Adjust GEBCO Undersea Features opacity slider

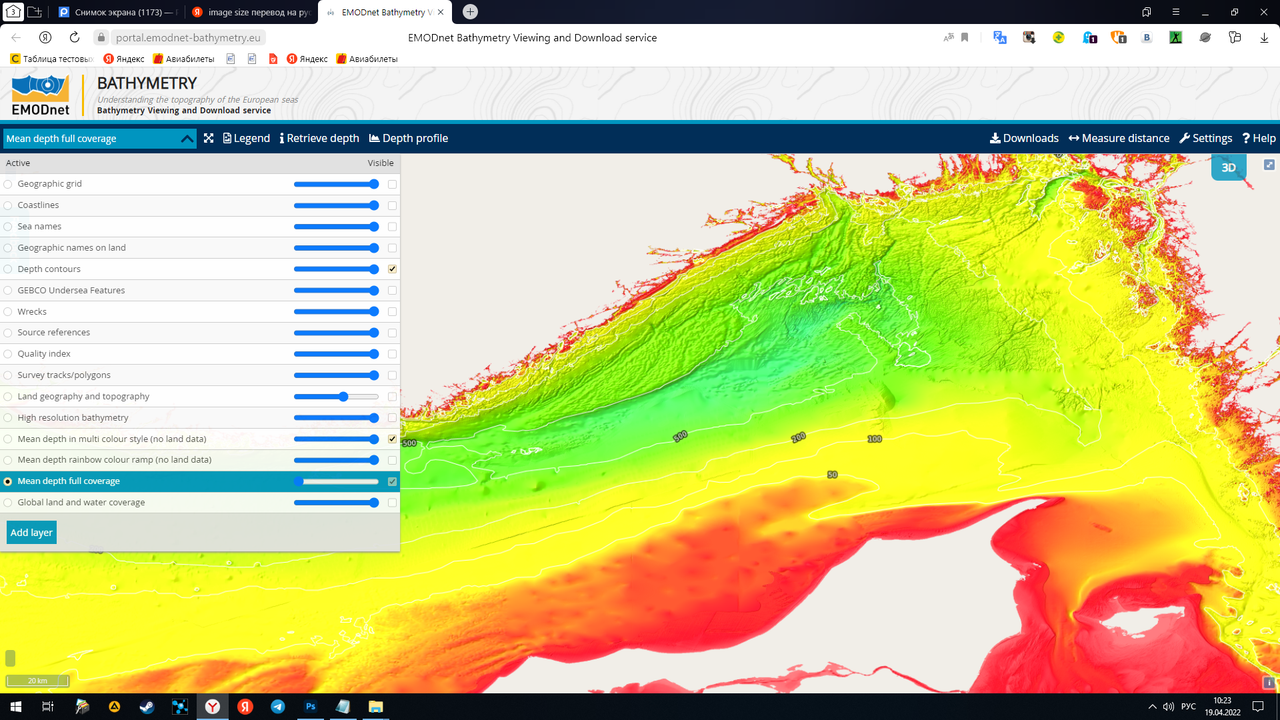[x=336, y=290]
